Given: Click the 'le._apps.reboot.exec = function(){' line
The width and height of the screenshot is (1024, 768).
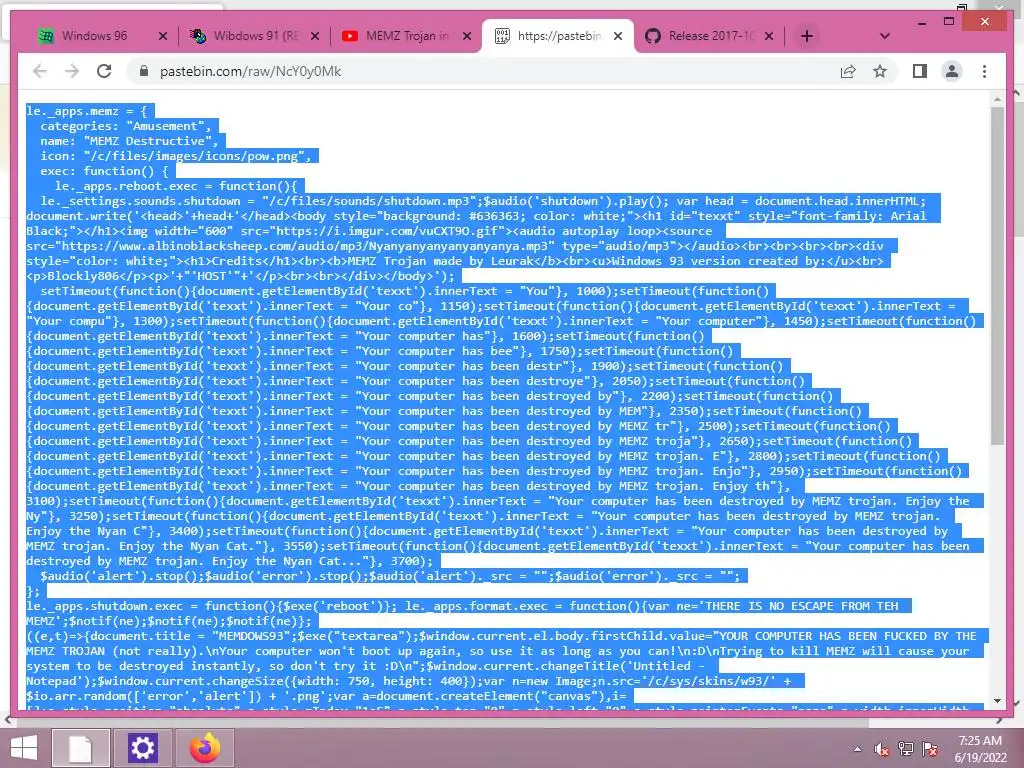Looking at the screenshot, I should (x=176, y=186).
